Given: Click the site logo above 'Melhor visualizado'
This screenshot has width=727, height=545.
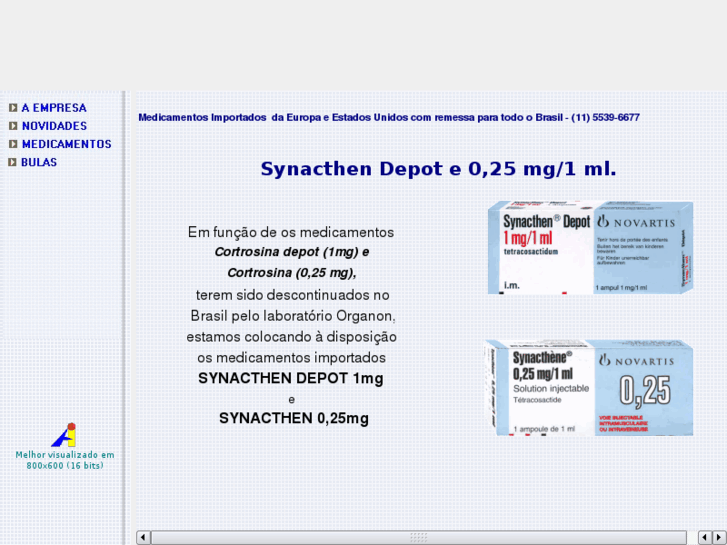Looking at the screenshot, I should tap(64, 435).
